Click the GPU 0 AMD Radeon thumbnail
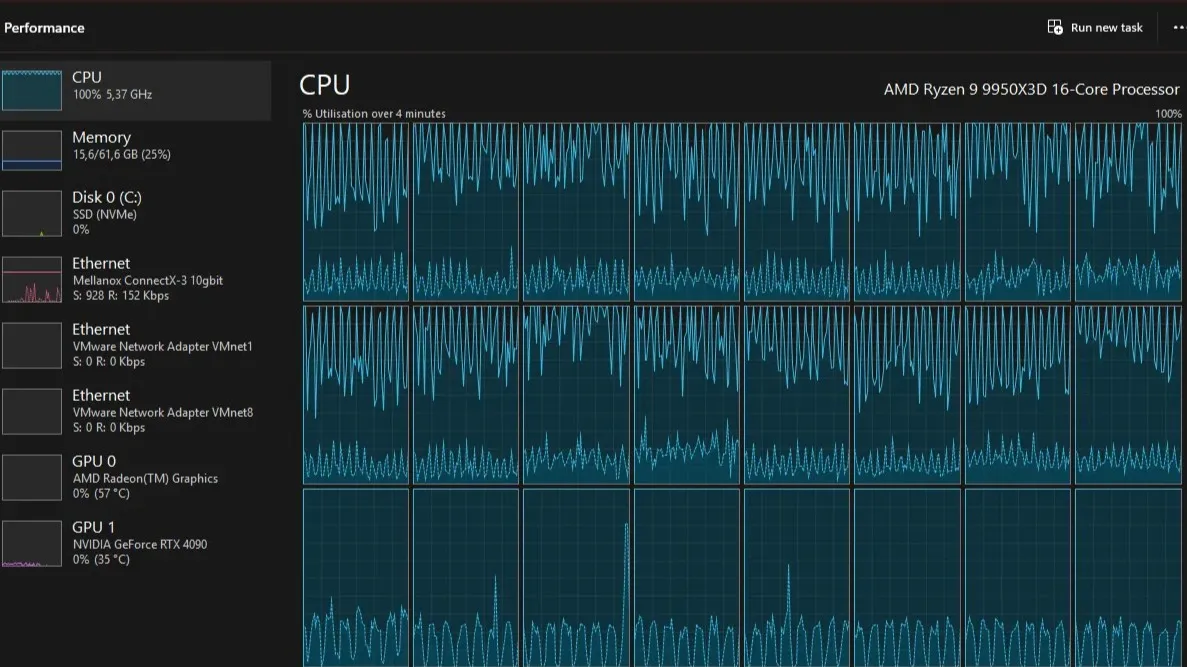The image size is (1187, 667). 32,478
